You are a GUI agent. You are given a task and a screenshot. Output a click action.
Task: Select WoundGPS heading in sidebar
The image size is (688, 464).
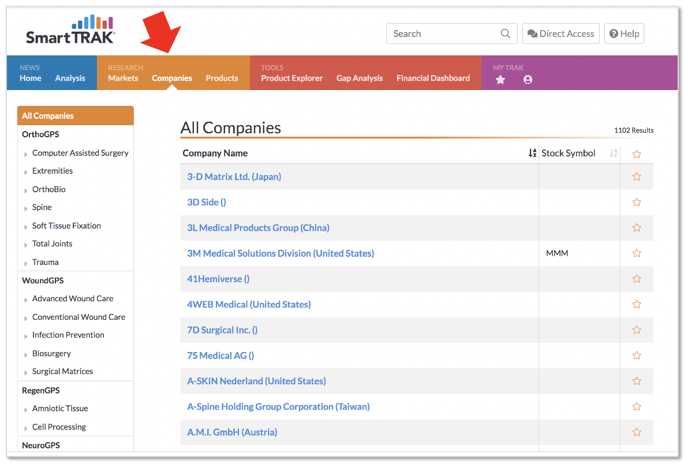43,281
